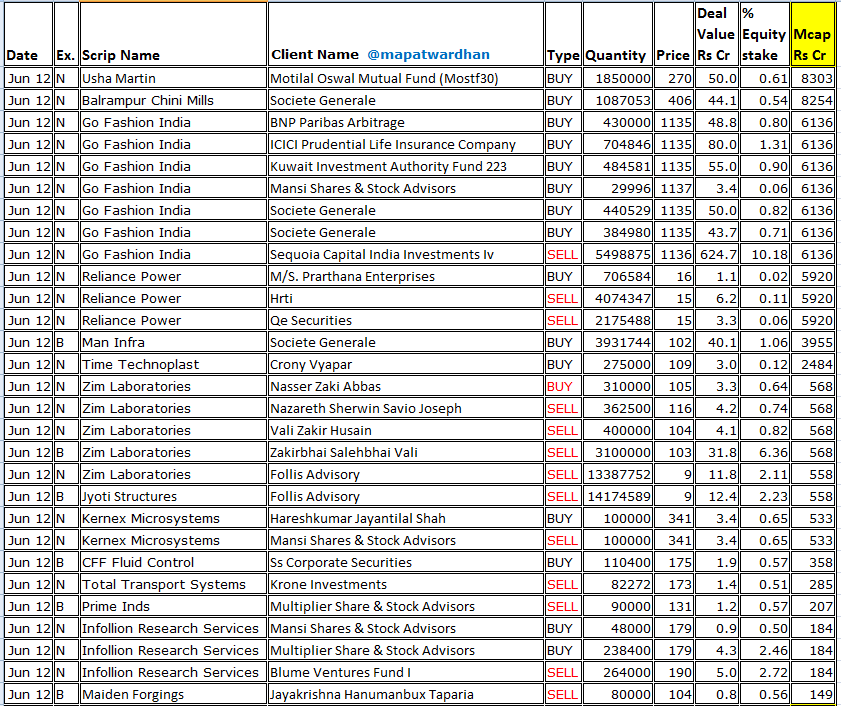Click the 'Mcap Rs Cr' yellow header cell
Image resolution: width=841 pixels, height=706 pixels.
coord(812,34)
